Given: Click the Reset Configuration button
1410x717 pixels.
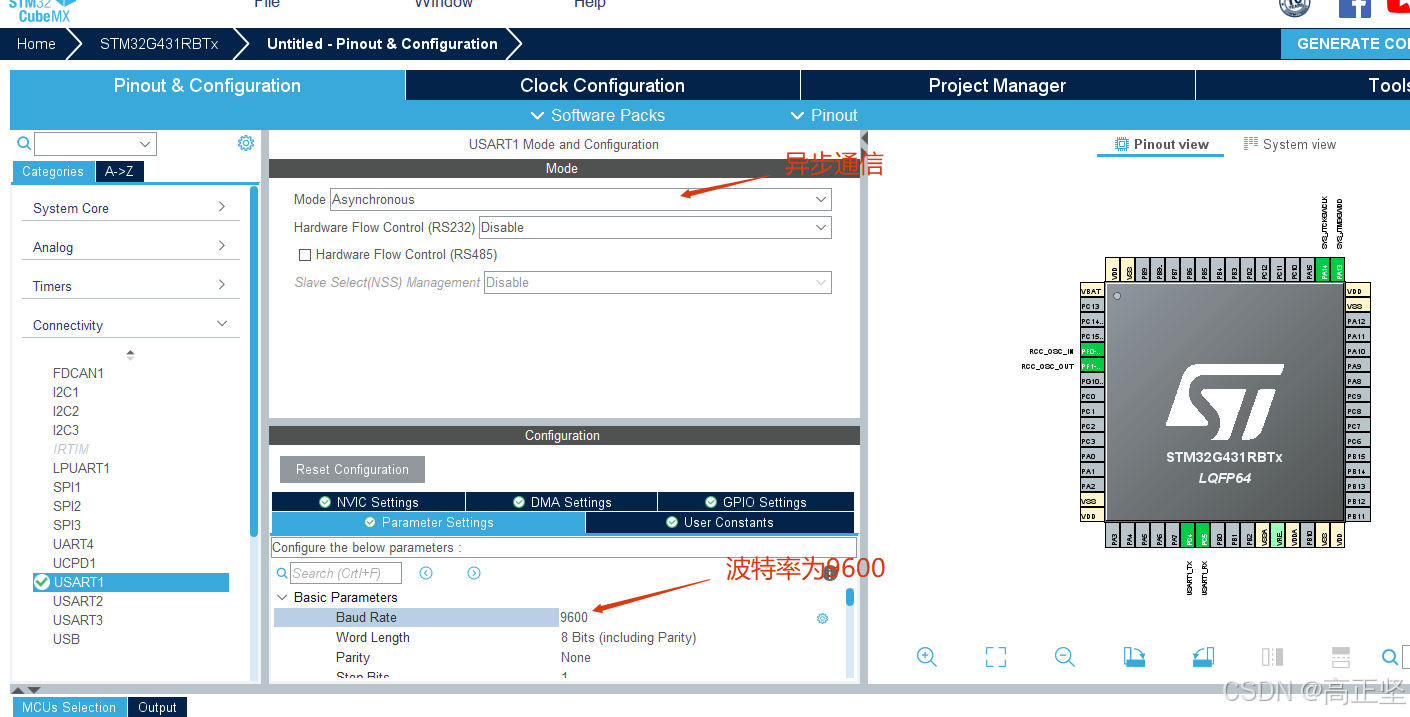Looking at the screenshot, I should pyautogui.click(x=352, y=469).
